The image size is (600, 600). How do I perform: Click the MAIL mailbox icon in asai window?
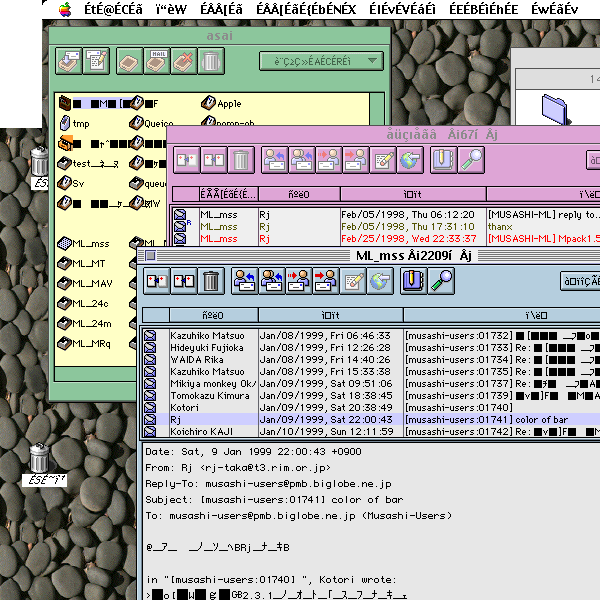coord(157,61)
